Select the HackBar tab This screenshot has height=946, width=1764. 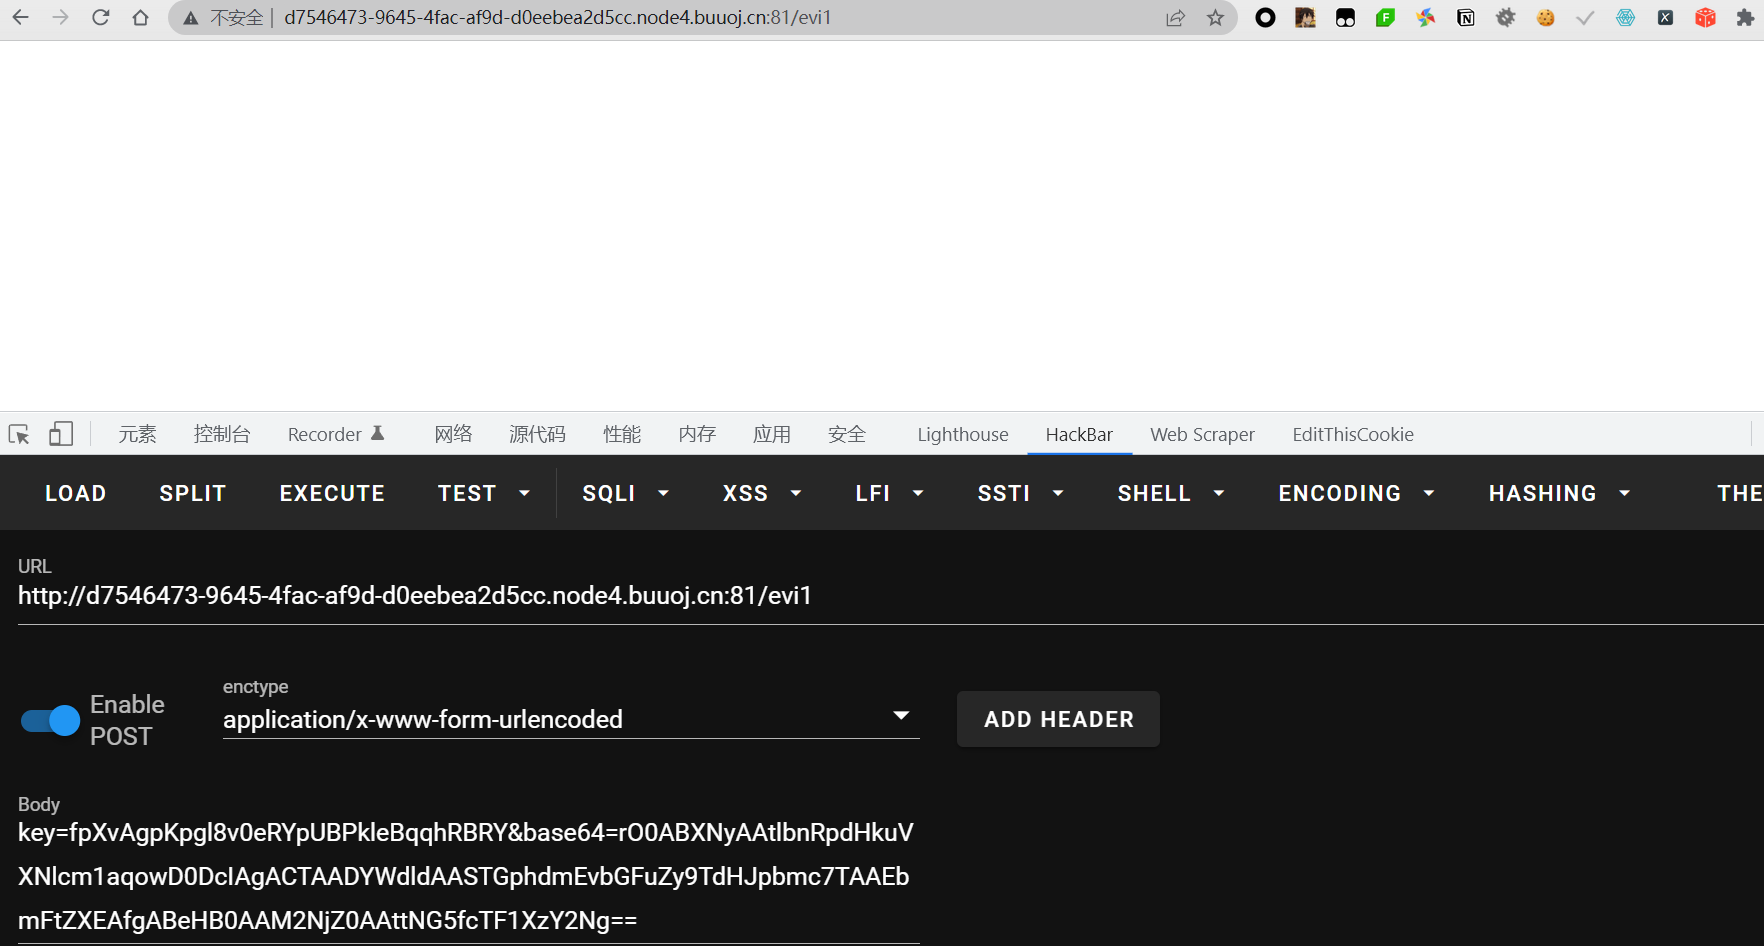click(x=1079, y=434)
